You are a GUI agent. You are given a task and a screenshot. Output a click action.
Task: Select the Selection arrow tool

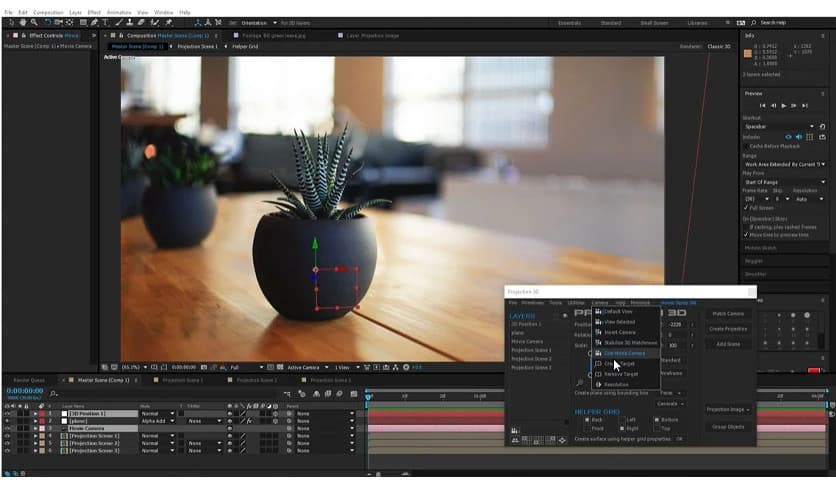pyautogui.click(x=11, y=23)
